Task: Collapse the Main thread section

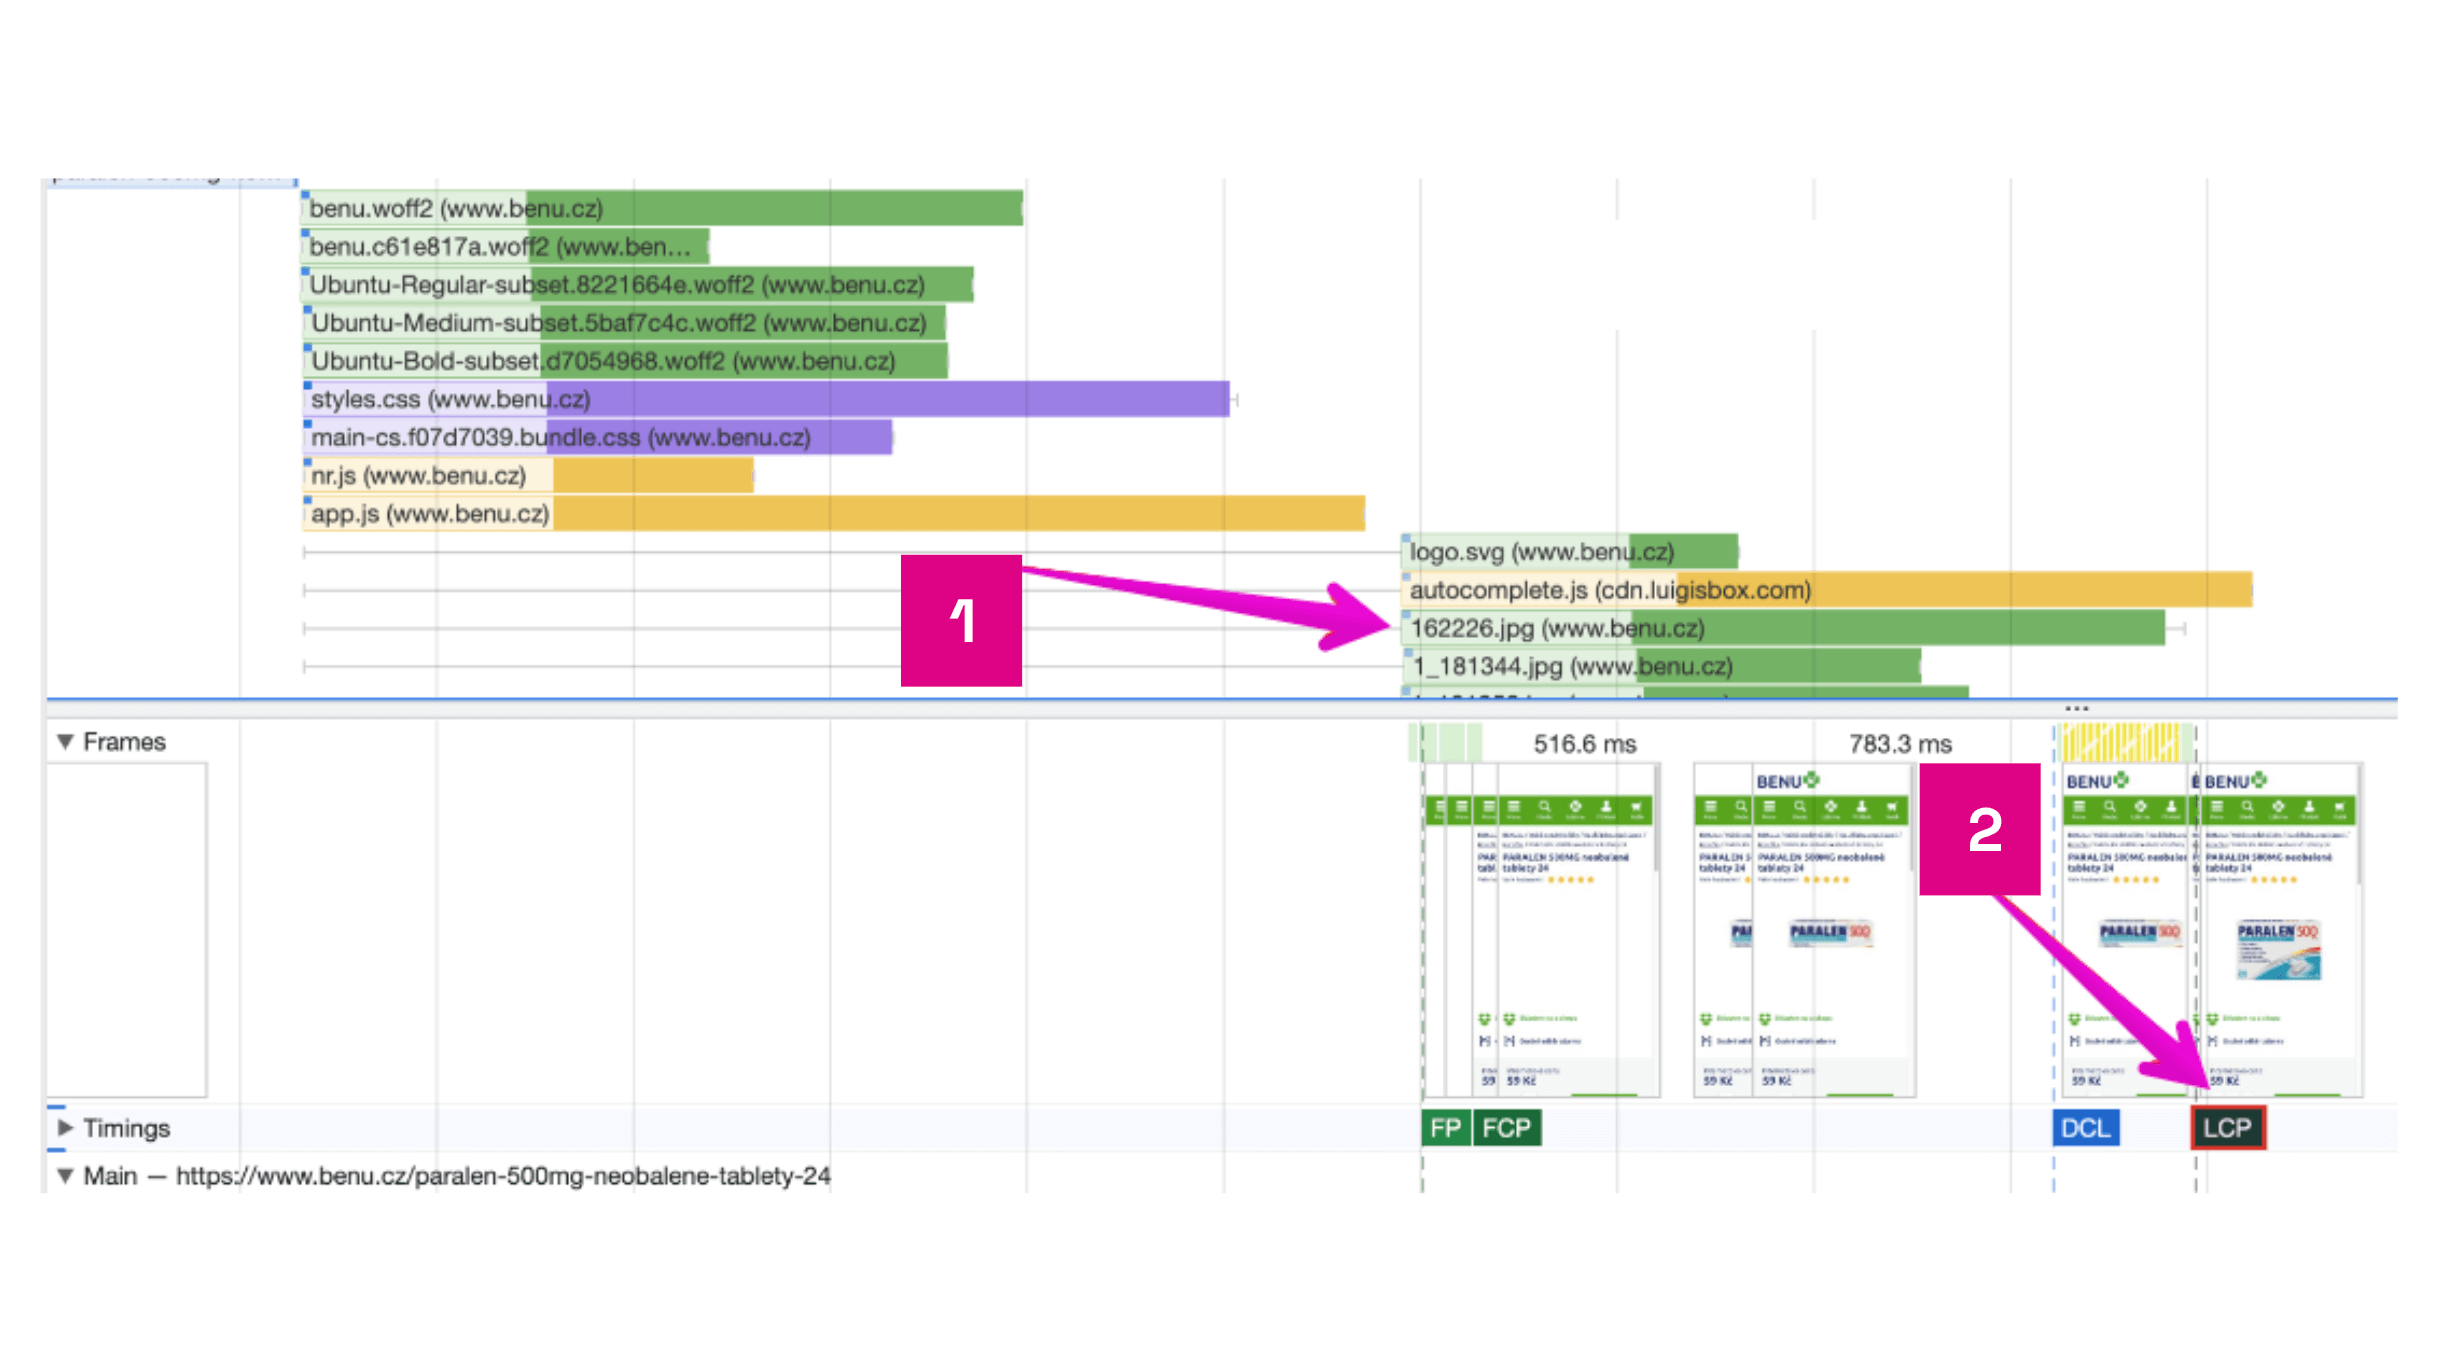Action: click(66, 1176)
